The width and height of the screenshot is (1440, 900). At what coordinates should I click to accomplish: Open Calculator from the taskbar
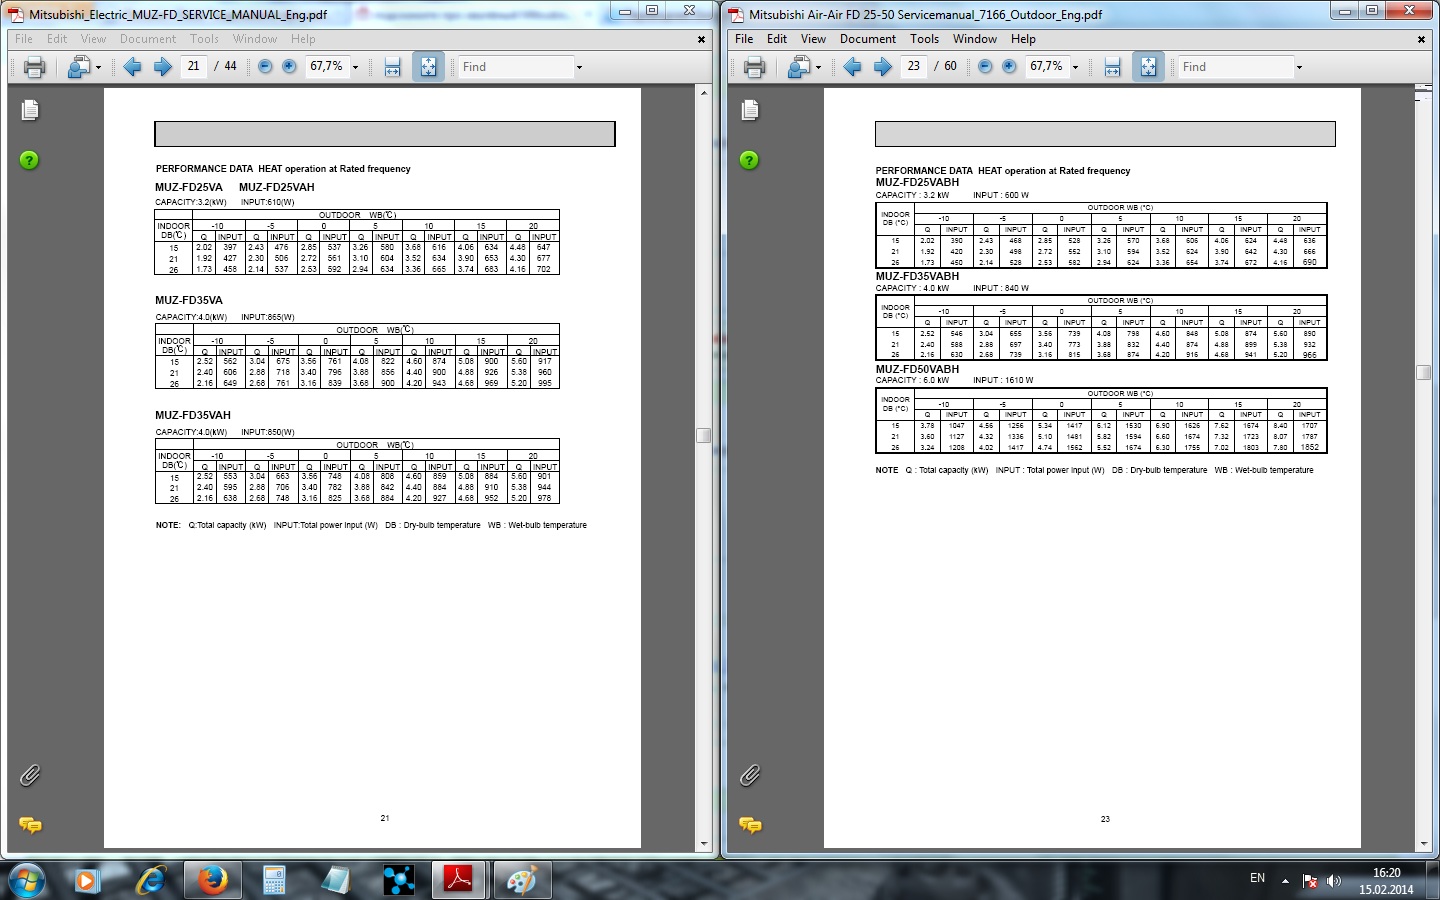[273, 880]
